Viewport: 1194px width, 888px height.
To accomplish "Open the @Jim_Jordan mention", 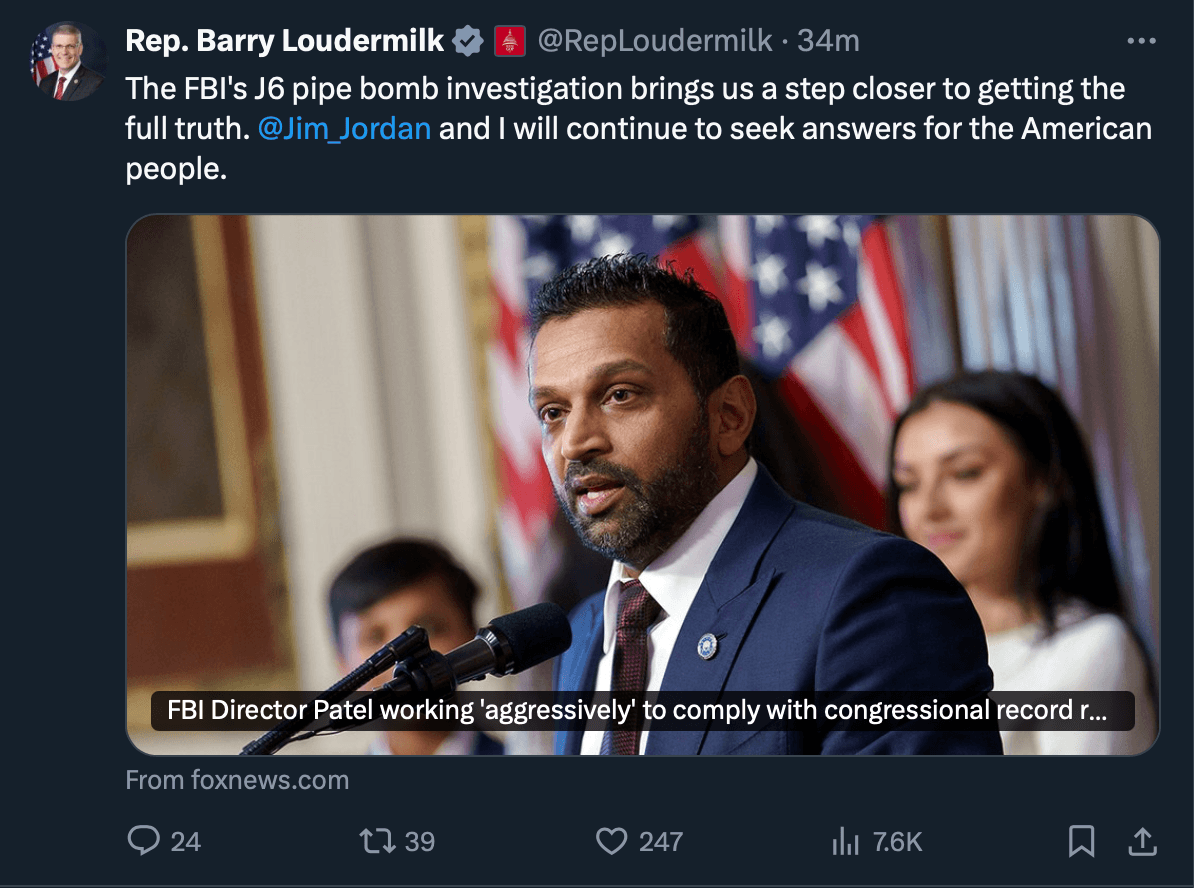I will pos(344,129).
